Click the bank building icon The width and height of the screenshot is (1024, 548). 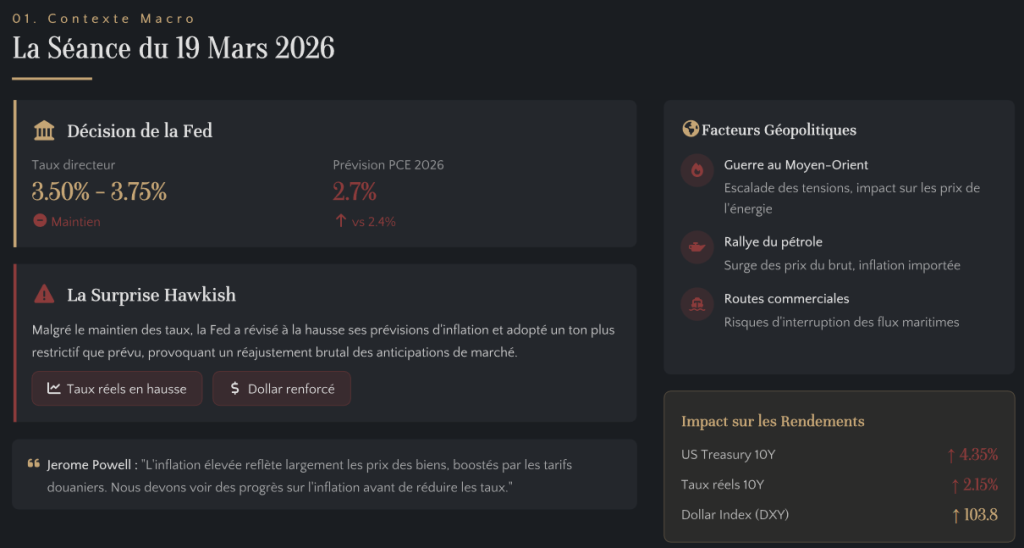(44, 131)
